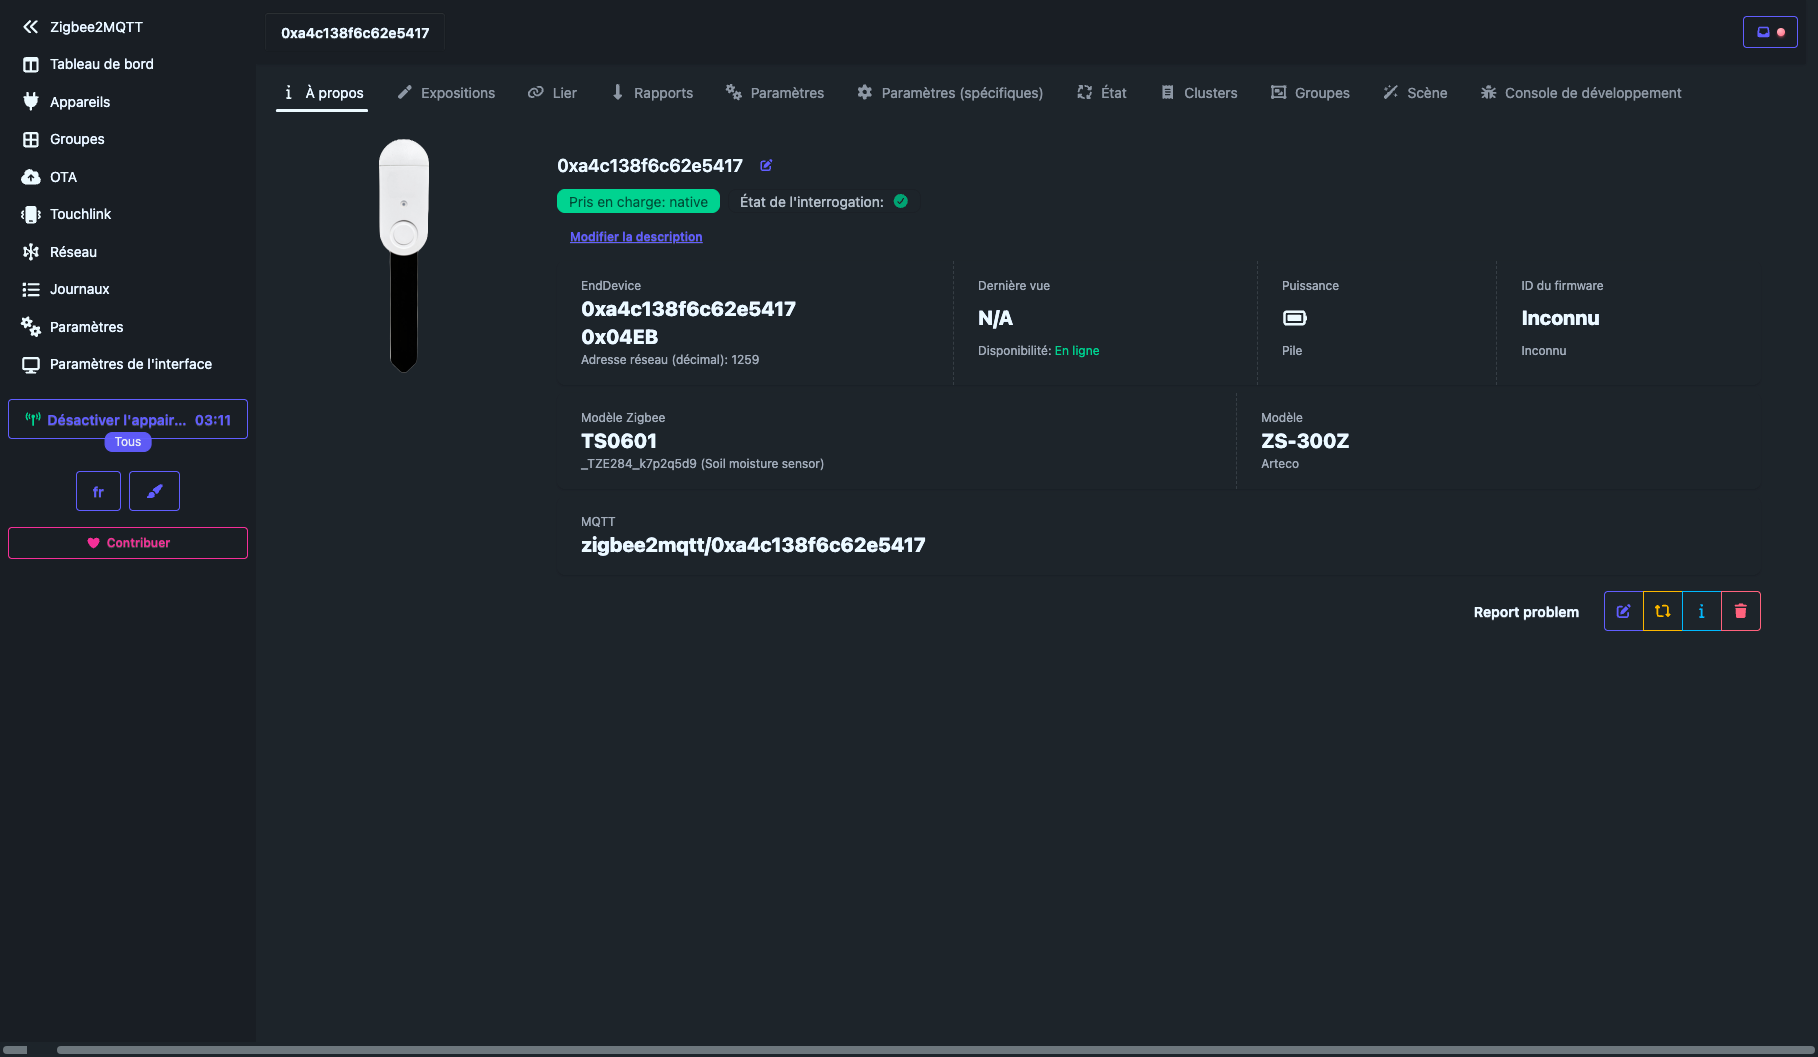Expand the Tous pairing target selector

coord(128,442)
